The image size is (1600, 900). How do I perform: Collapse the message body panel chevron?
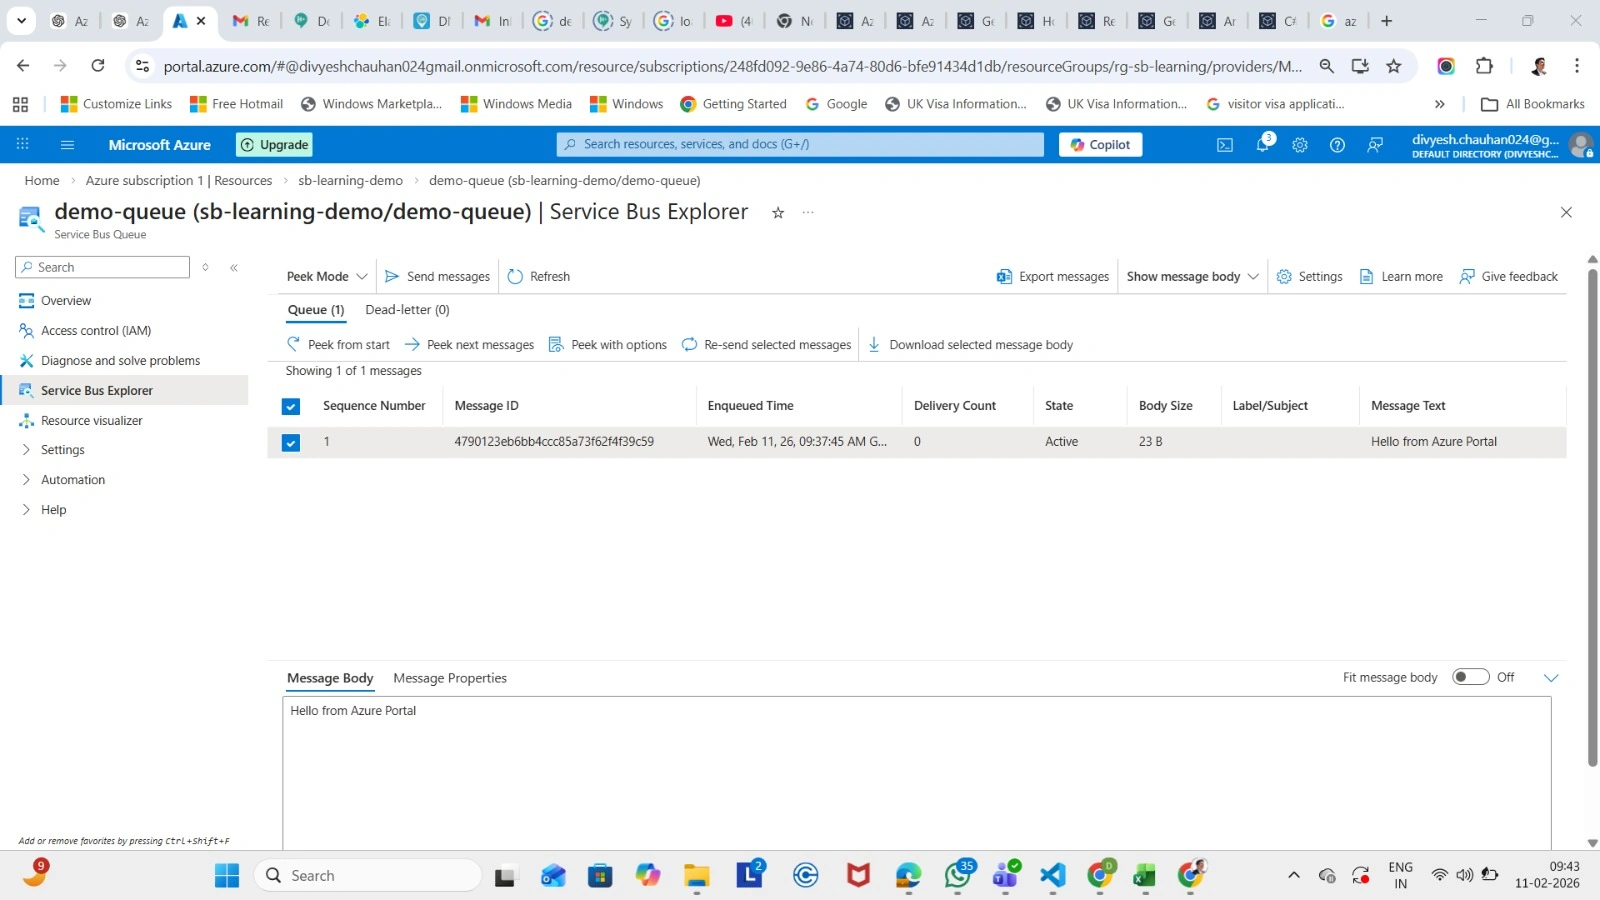click(1551, 678)
